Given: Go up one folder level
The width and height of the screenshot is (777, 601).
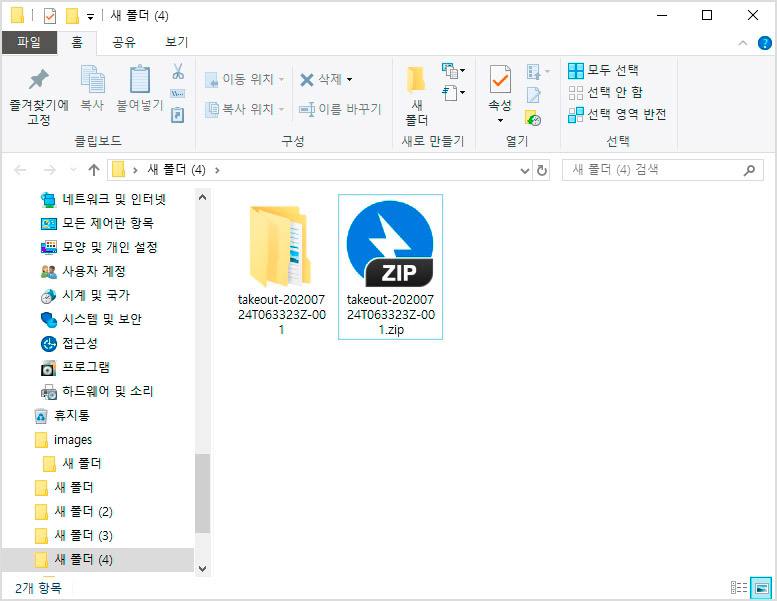Looking at the screenshot, I should coord(94,170).
